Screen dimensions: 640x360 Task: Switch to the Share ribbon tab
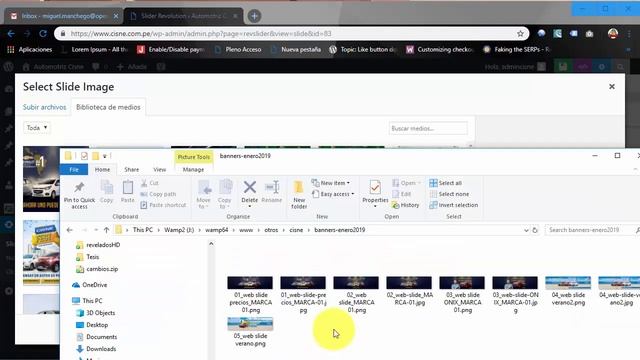pyautogui.click(x=131, y=169)
